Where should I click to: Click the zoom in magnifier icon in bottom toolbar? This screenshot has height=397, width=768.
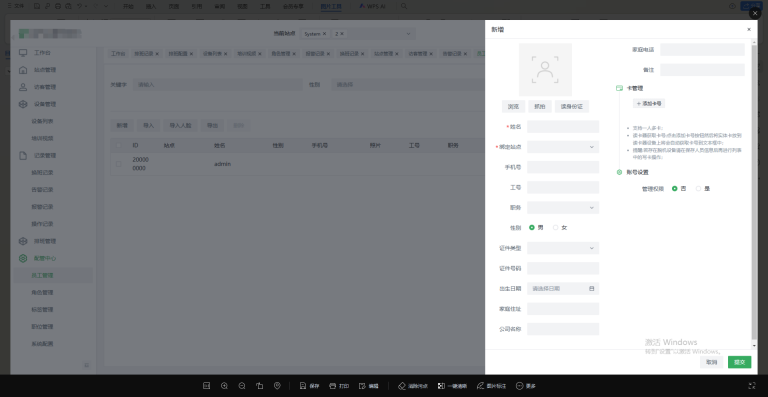[x=224, y=386]
